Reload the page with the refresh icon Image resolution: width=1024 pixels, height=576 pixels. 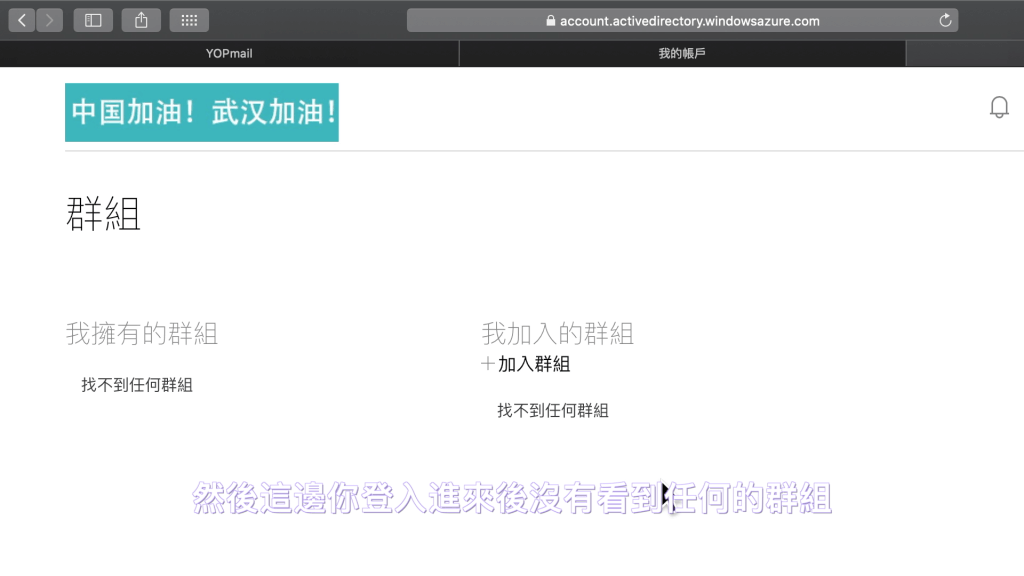coord(945,21)
